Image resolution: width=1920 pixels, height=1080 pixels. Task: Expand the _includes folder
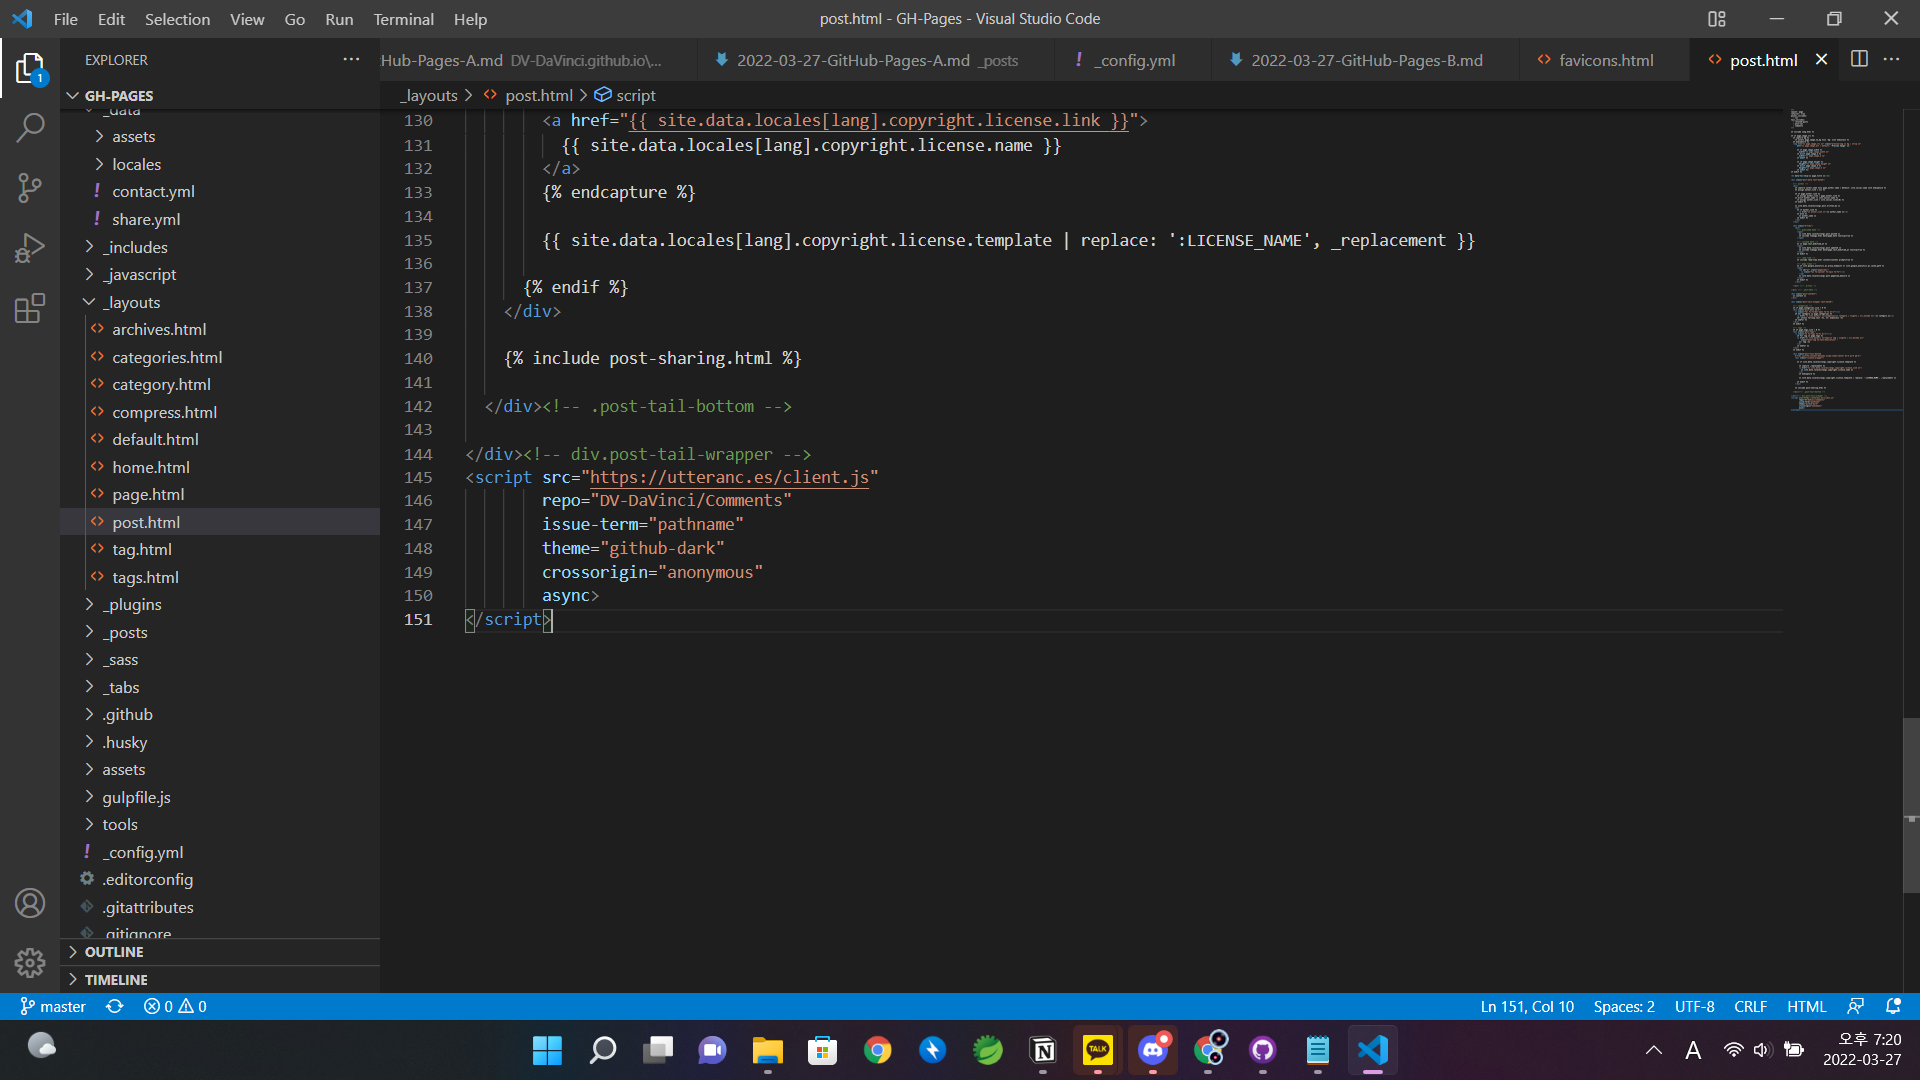coord(137,247)
